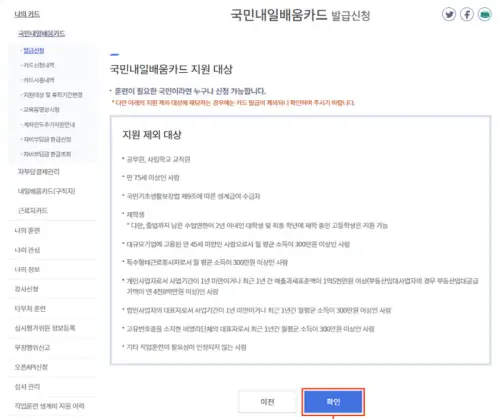Click the 국민기초생활보장법 생계급여 수급자 bullet
Image resolution: width=500 pixels, height=419 pixels.
[193, 196]
